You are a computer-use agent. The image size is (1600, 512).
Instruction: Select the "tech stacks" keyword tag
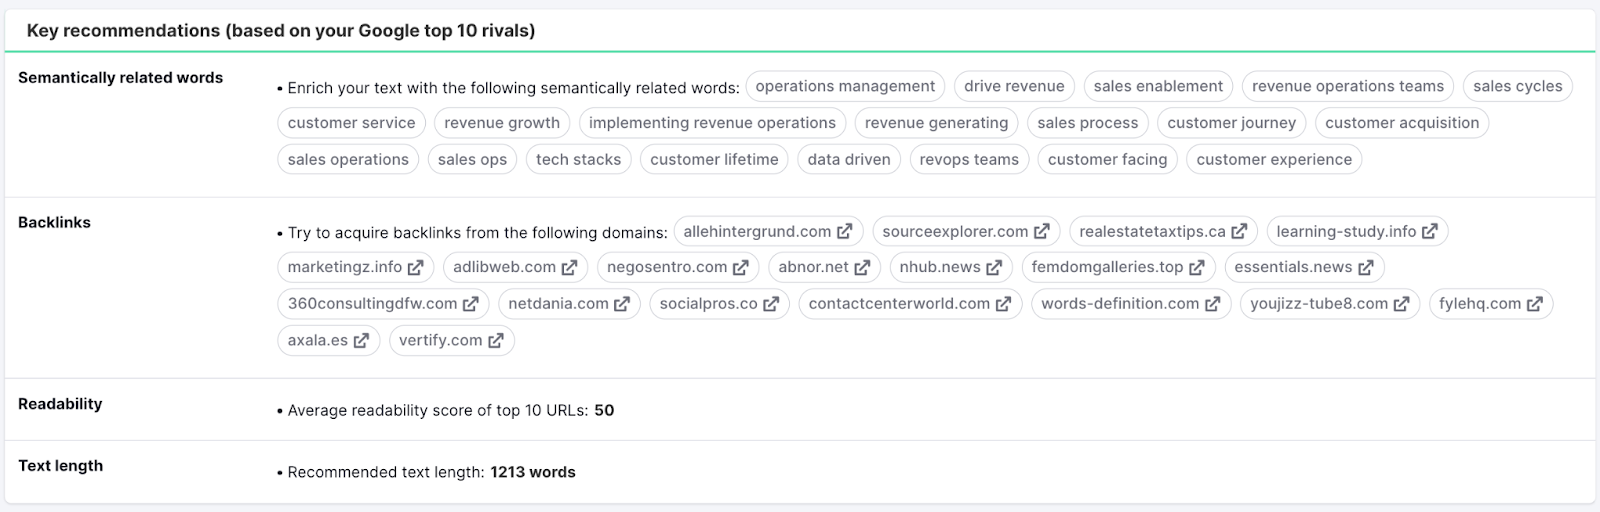(x=578, y=160)
